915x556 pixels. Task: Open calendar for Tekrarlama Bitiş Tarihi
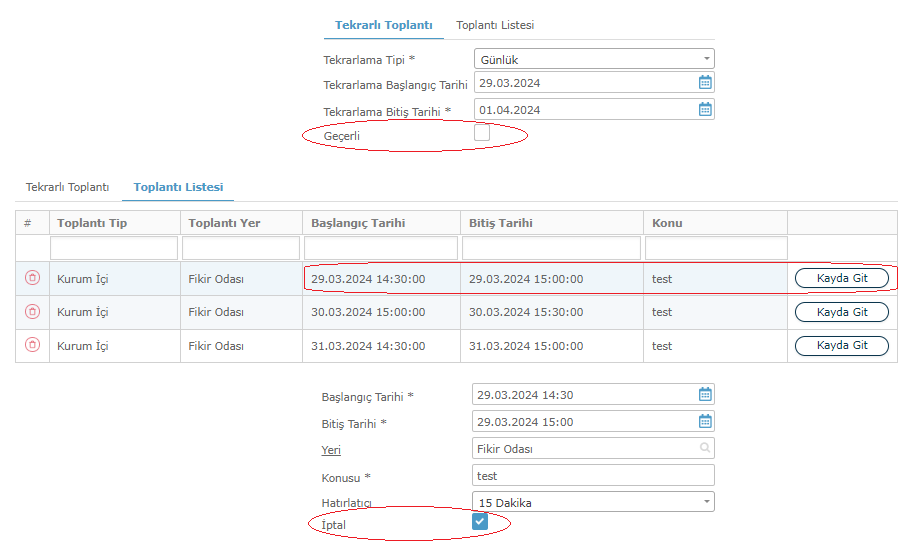click(705, 110)
